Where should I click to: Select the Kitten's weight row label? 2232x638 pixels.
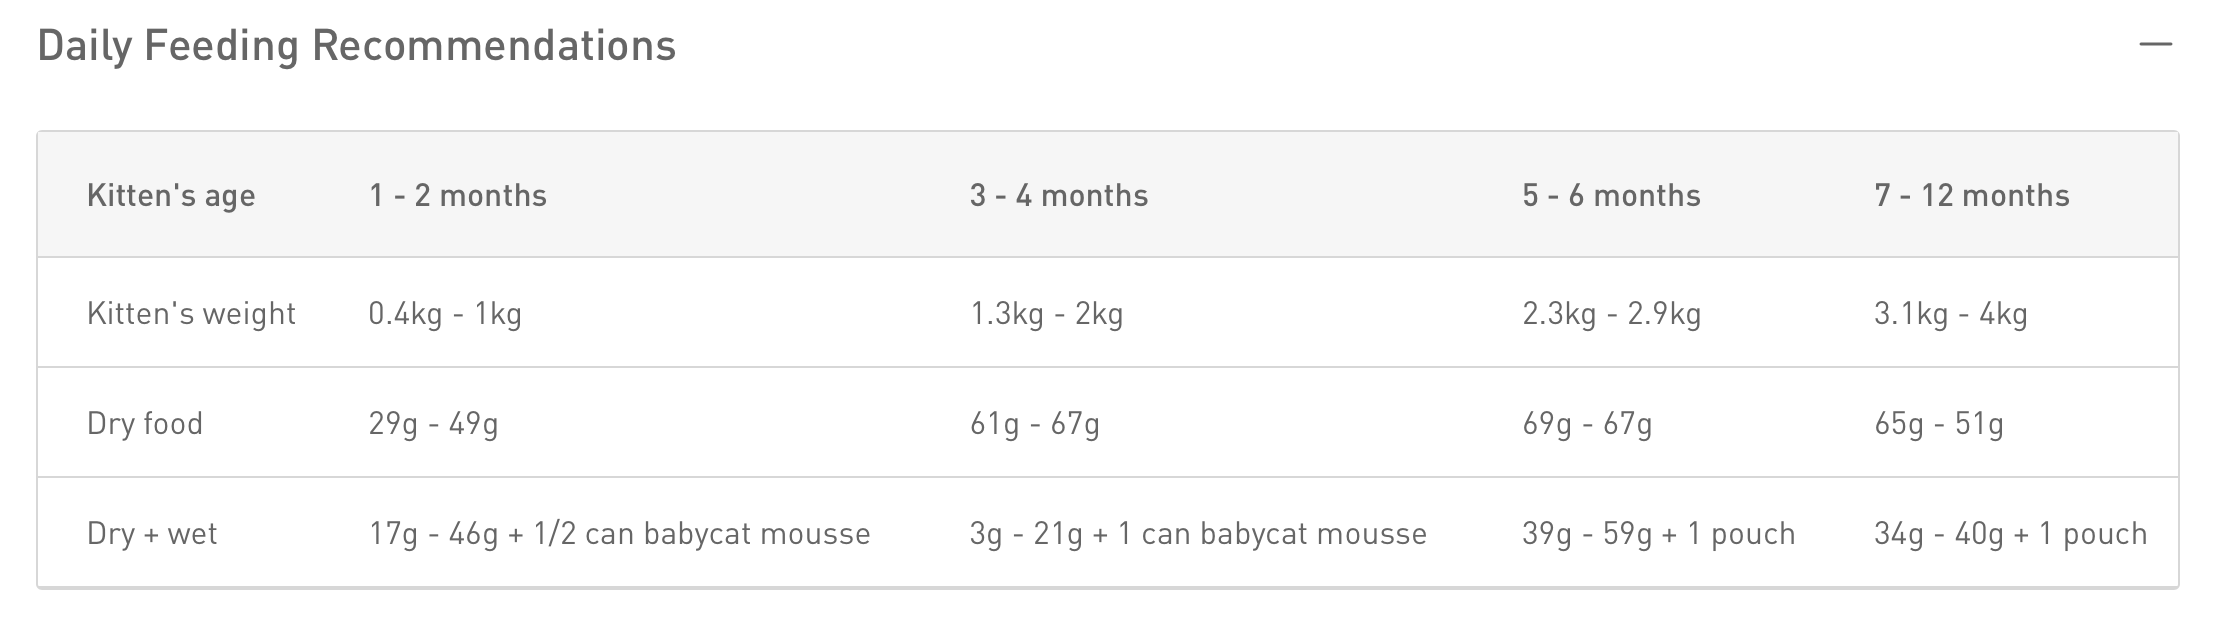click(191, 314)
